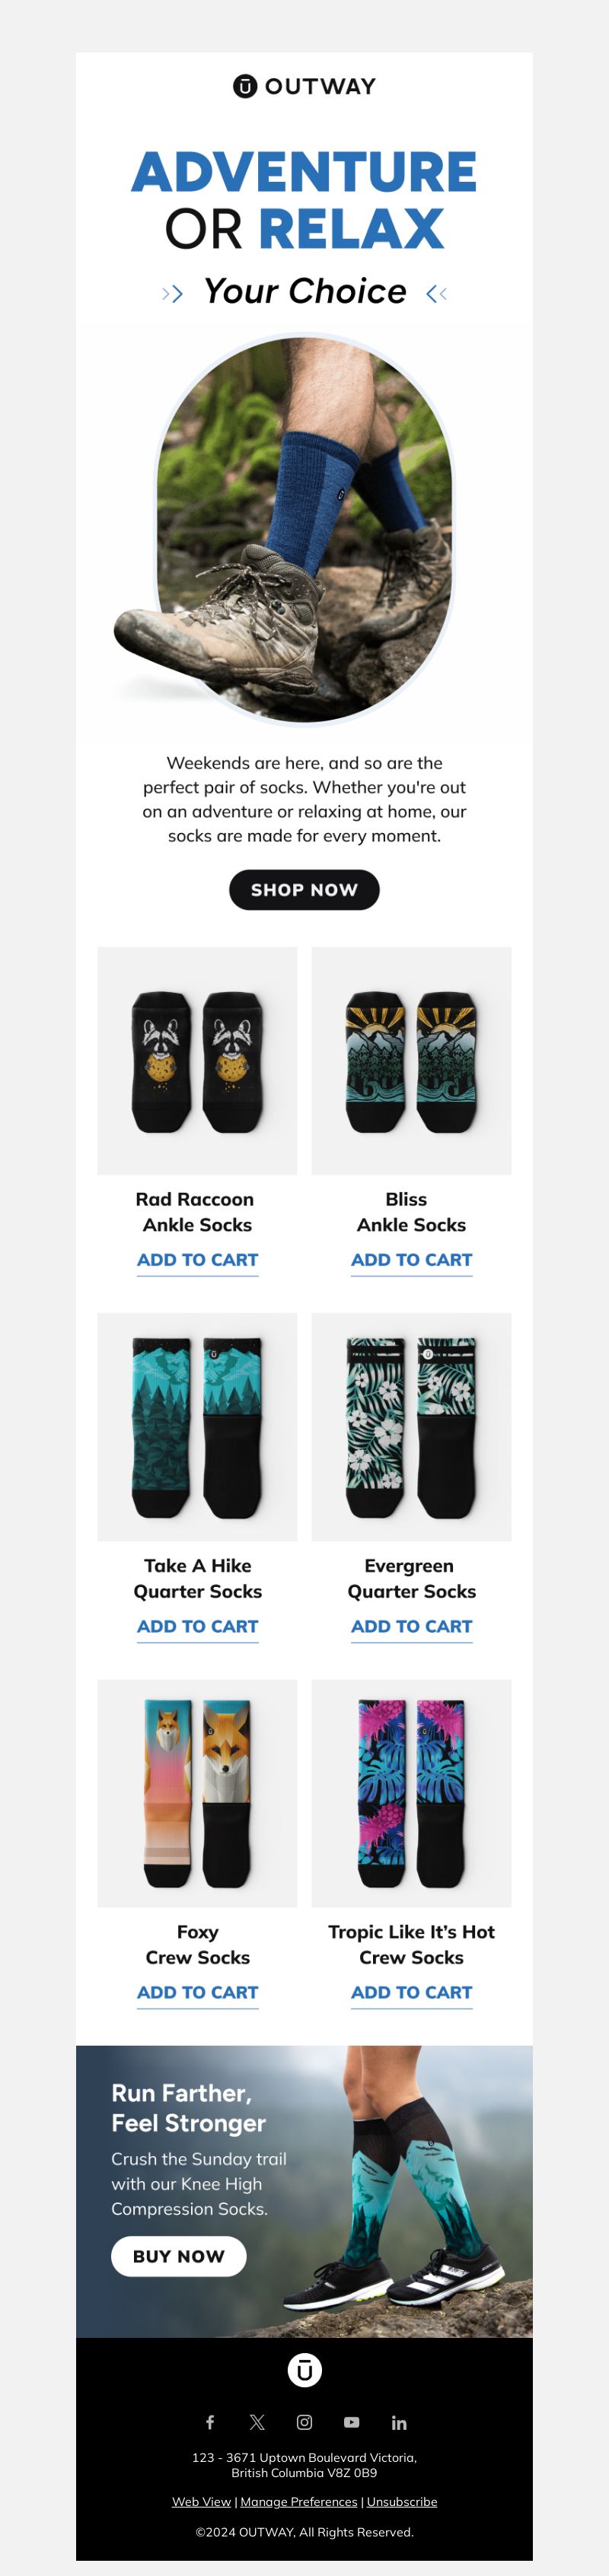Open the Instagram icon in footer
The image size is (609, 2576).
(x=304, y=2421)
